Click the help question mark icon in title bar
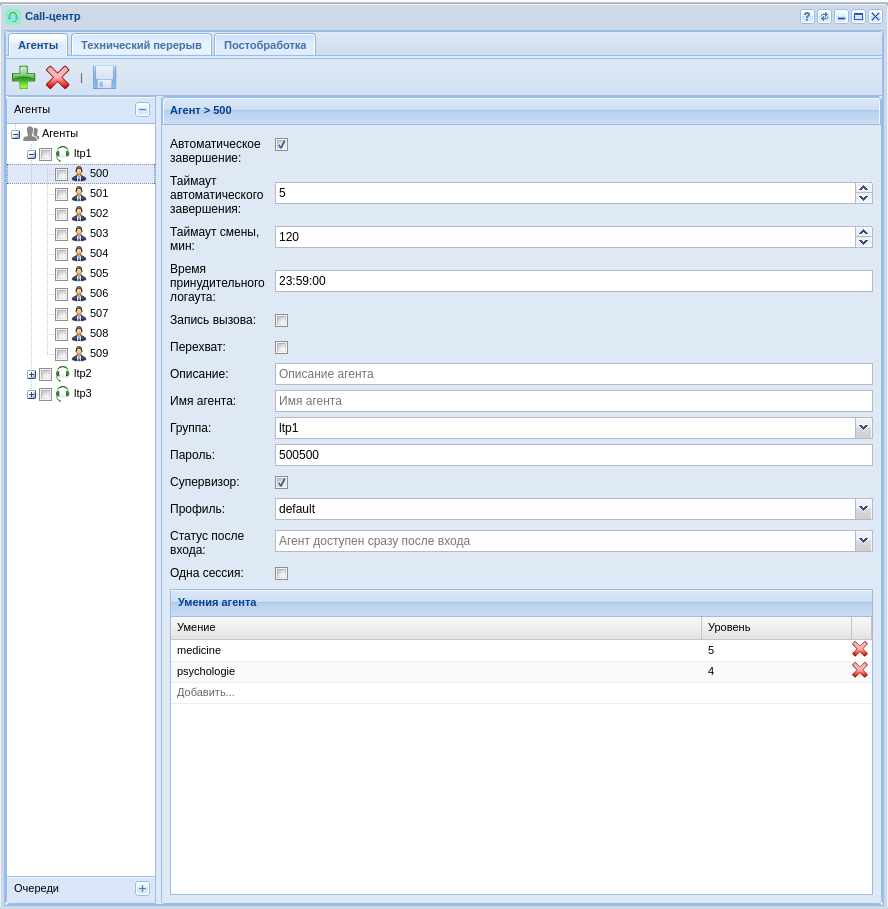Image resolution: width=888 pixels, height=909 pixels. click(x=807, y=17)
